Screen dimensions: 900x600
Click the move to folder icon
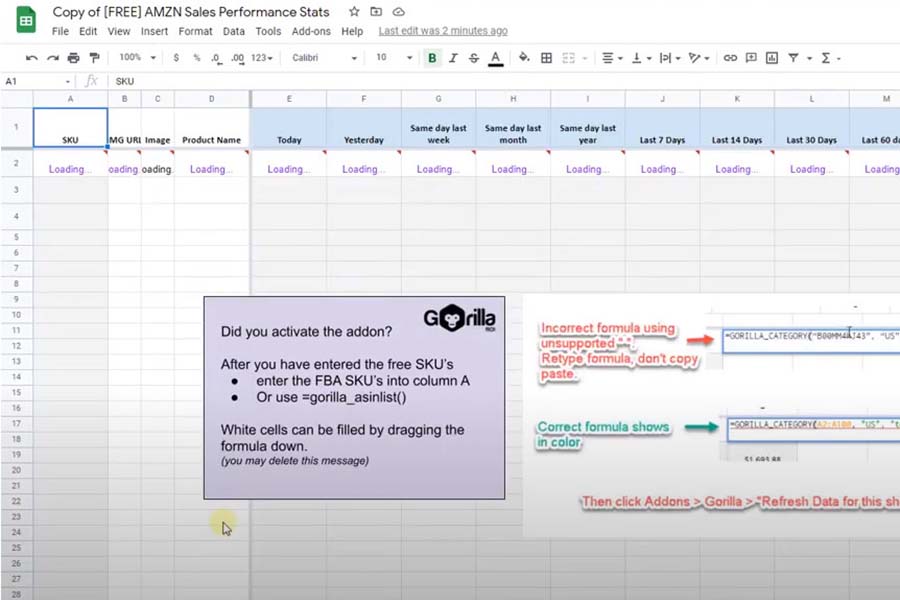(x=376, y=11)
